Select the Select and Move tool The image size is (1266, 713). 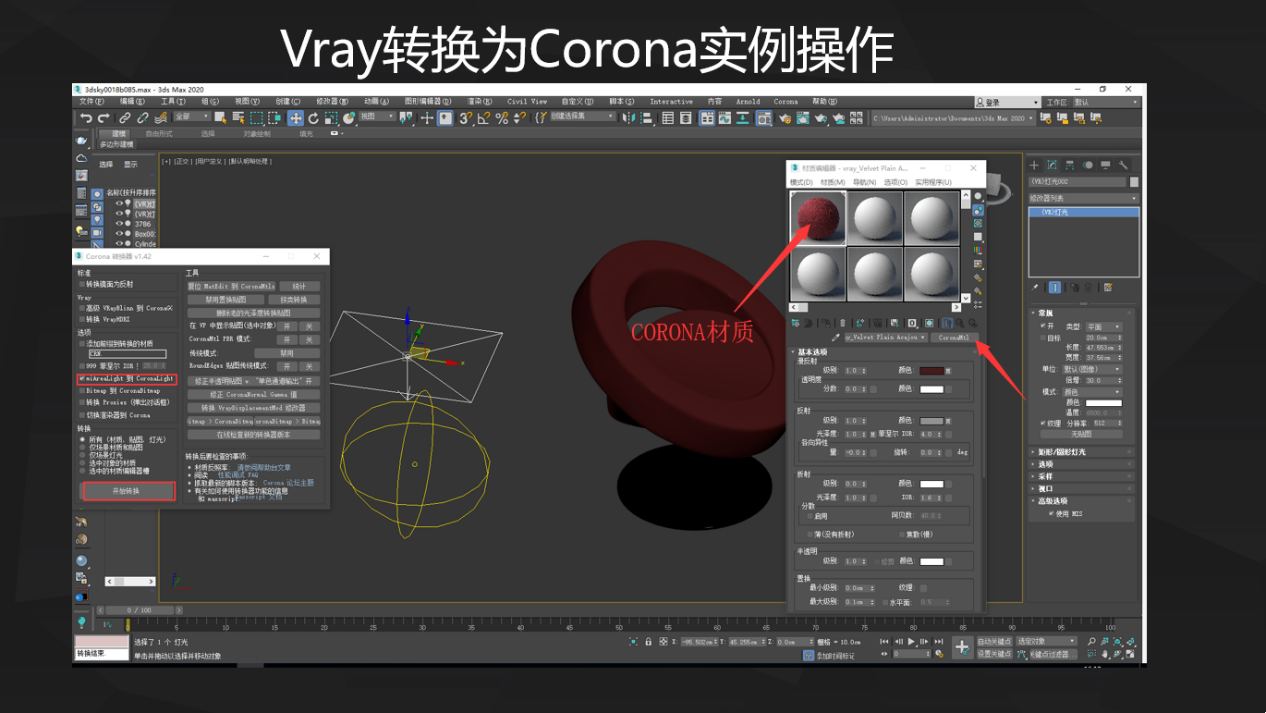[295, 119]
